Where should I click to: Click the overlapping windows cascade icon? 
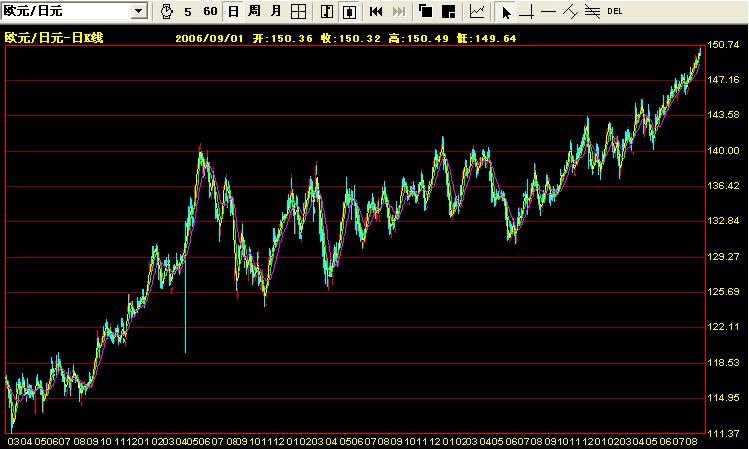click(425, 11)
